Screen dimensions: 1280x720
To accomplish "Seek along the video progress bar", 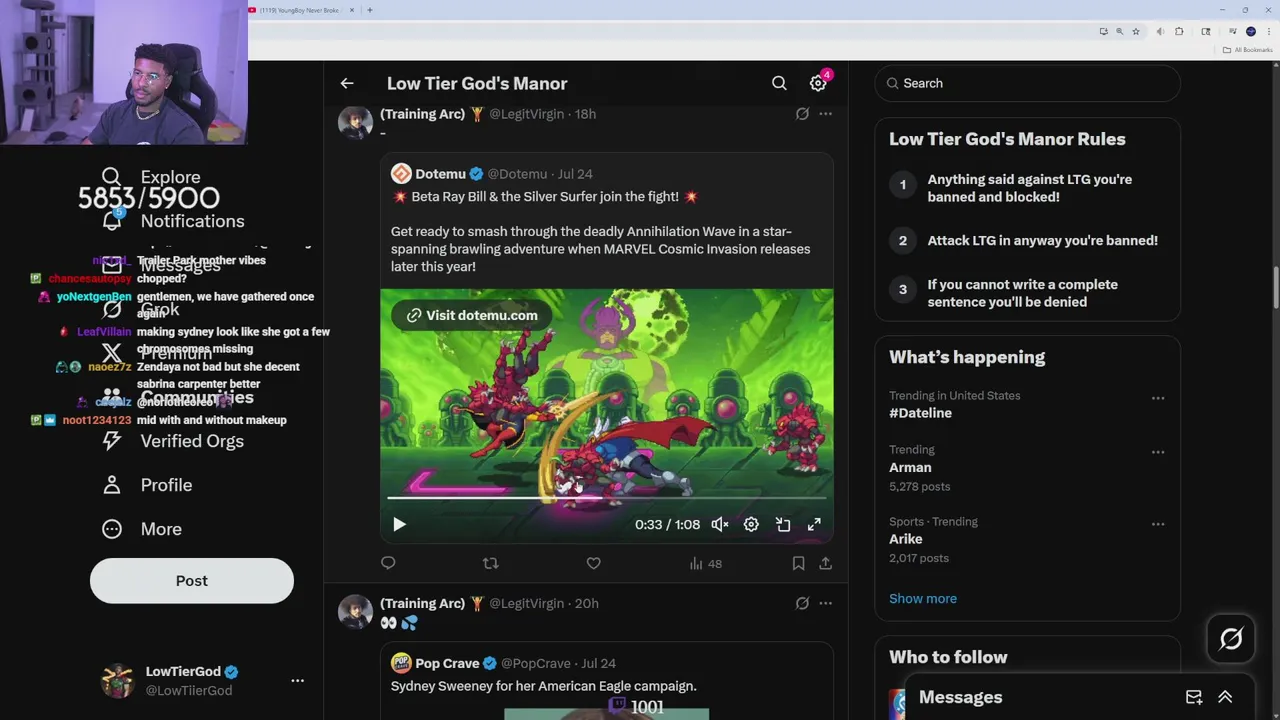I will pyautogui.click(x=606, y=497).
